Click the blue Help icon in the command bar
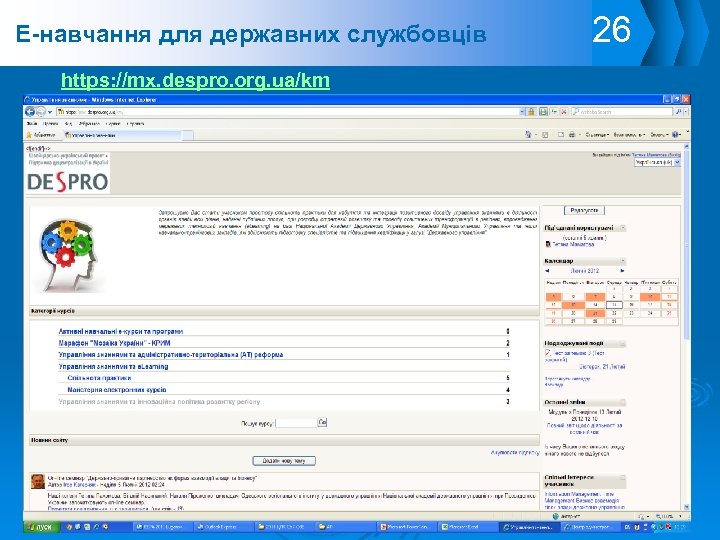This screenshot has width=720, height=540. click(676, 135)
